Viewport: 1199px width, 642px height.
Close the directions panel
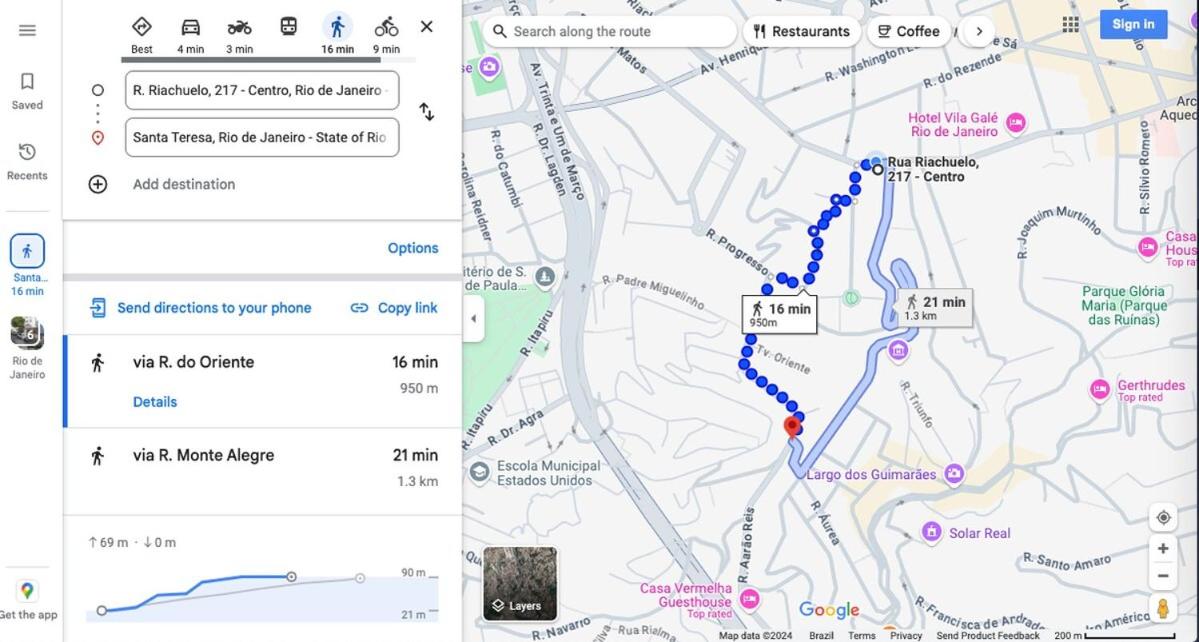[x=427, y=27]
